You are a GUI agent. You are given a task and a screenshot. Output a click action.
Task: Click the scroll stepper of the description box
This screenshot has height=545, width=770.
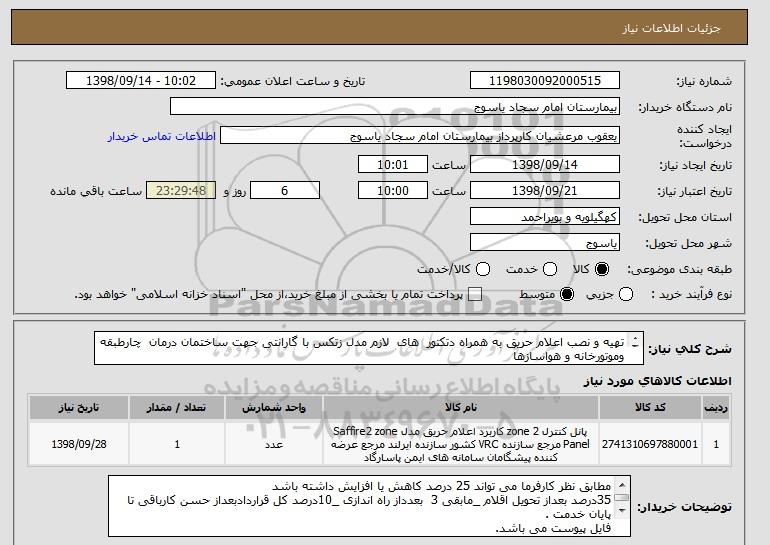pos(635,342)
